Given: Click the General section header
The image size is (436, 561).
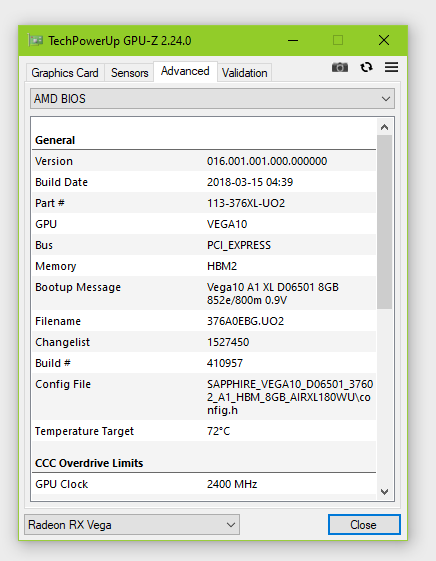Looking at the screenshot, I should (x=55, y=140).
